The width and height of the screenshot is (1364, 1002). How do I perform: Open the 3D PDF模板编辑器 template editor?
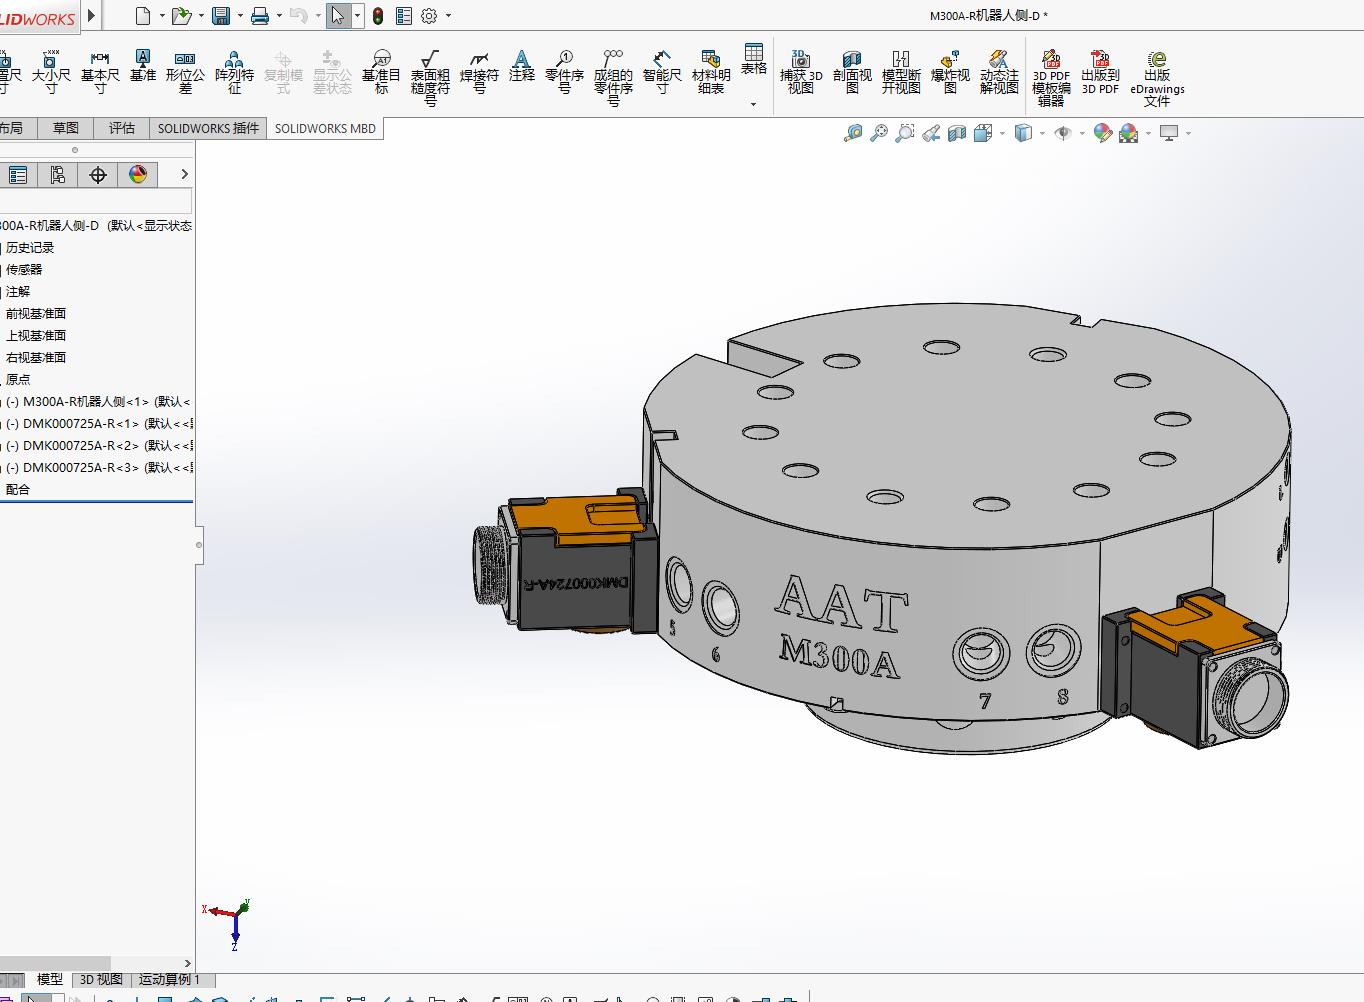tap(1051, 79)
